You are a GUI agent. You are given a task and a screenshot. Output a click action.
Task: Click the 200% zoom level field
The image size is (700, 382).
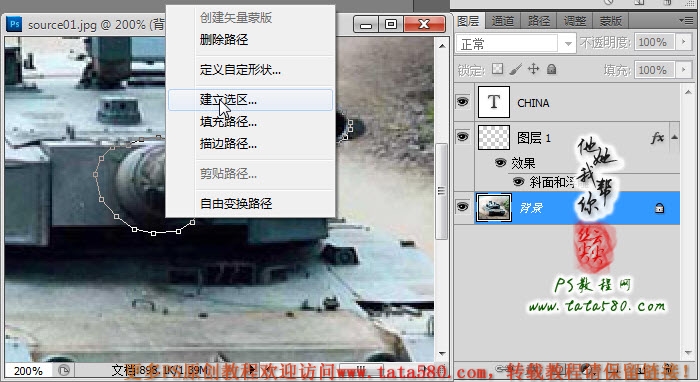(28, 371)
